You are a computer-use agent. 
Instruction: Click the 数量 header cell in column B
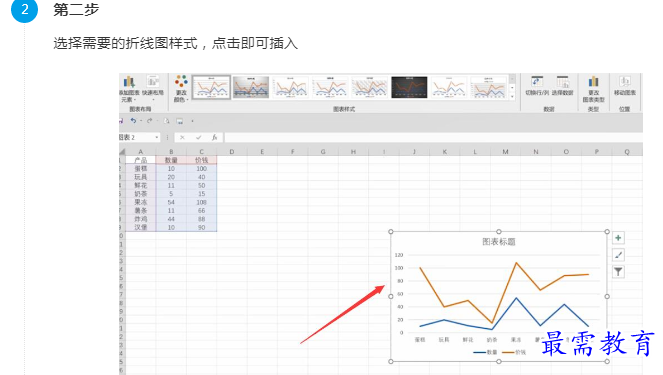coord(171,160)
